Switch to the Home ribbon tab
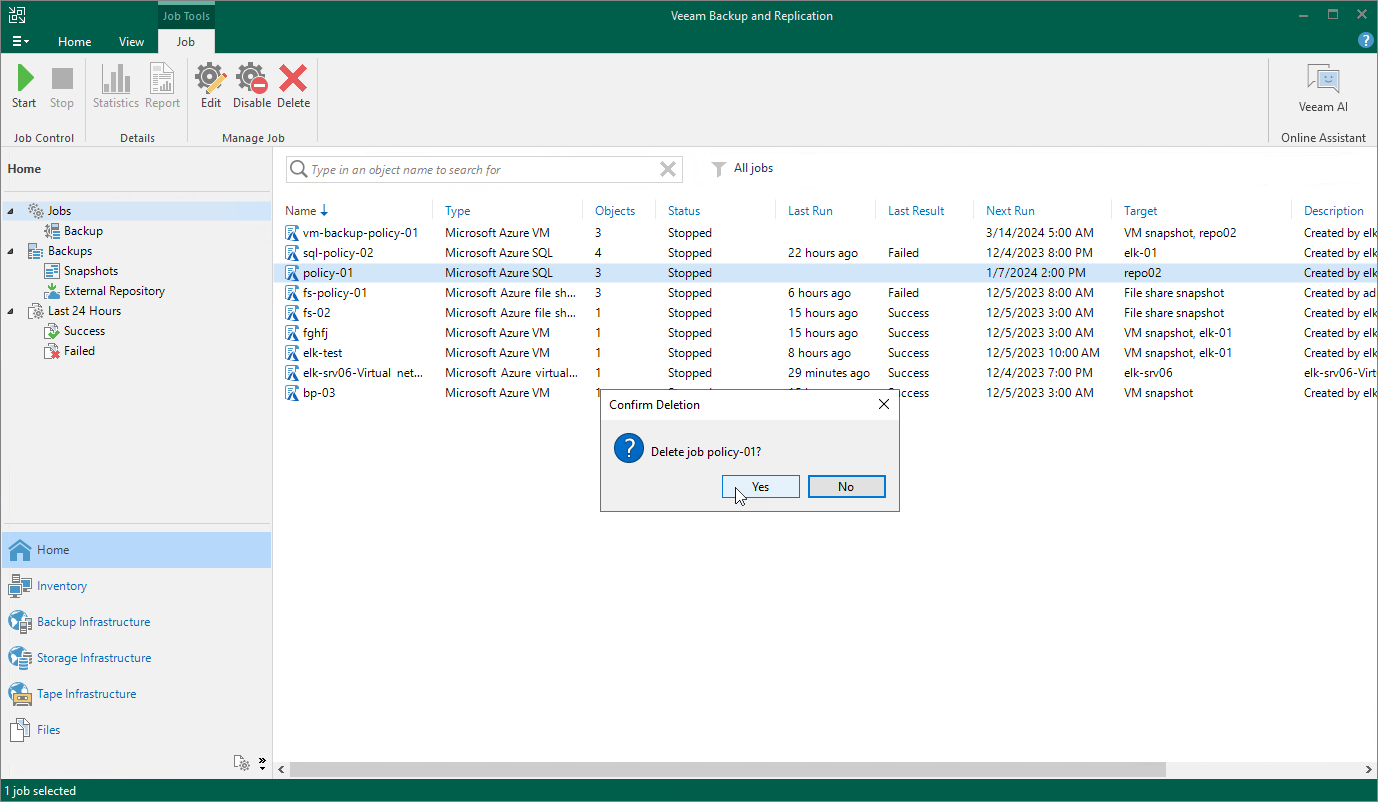Viewport: 1378px width, 802px height. pos(75,42)
